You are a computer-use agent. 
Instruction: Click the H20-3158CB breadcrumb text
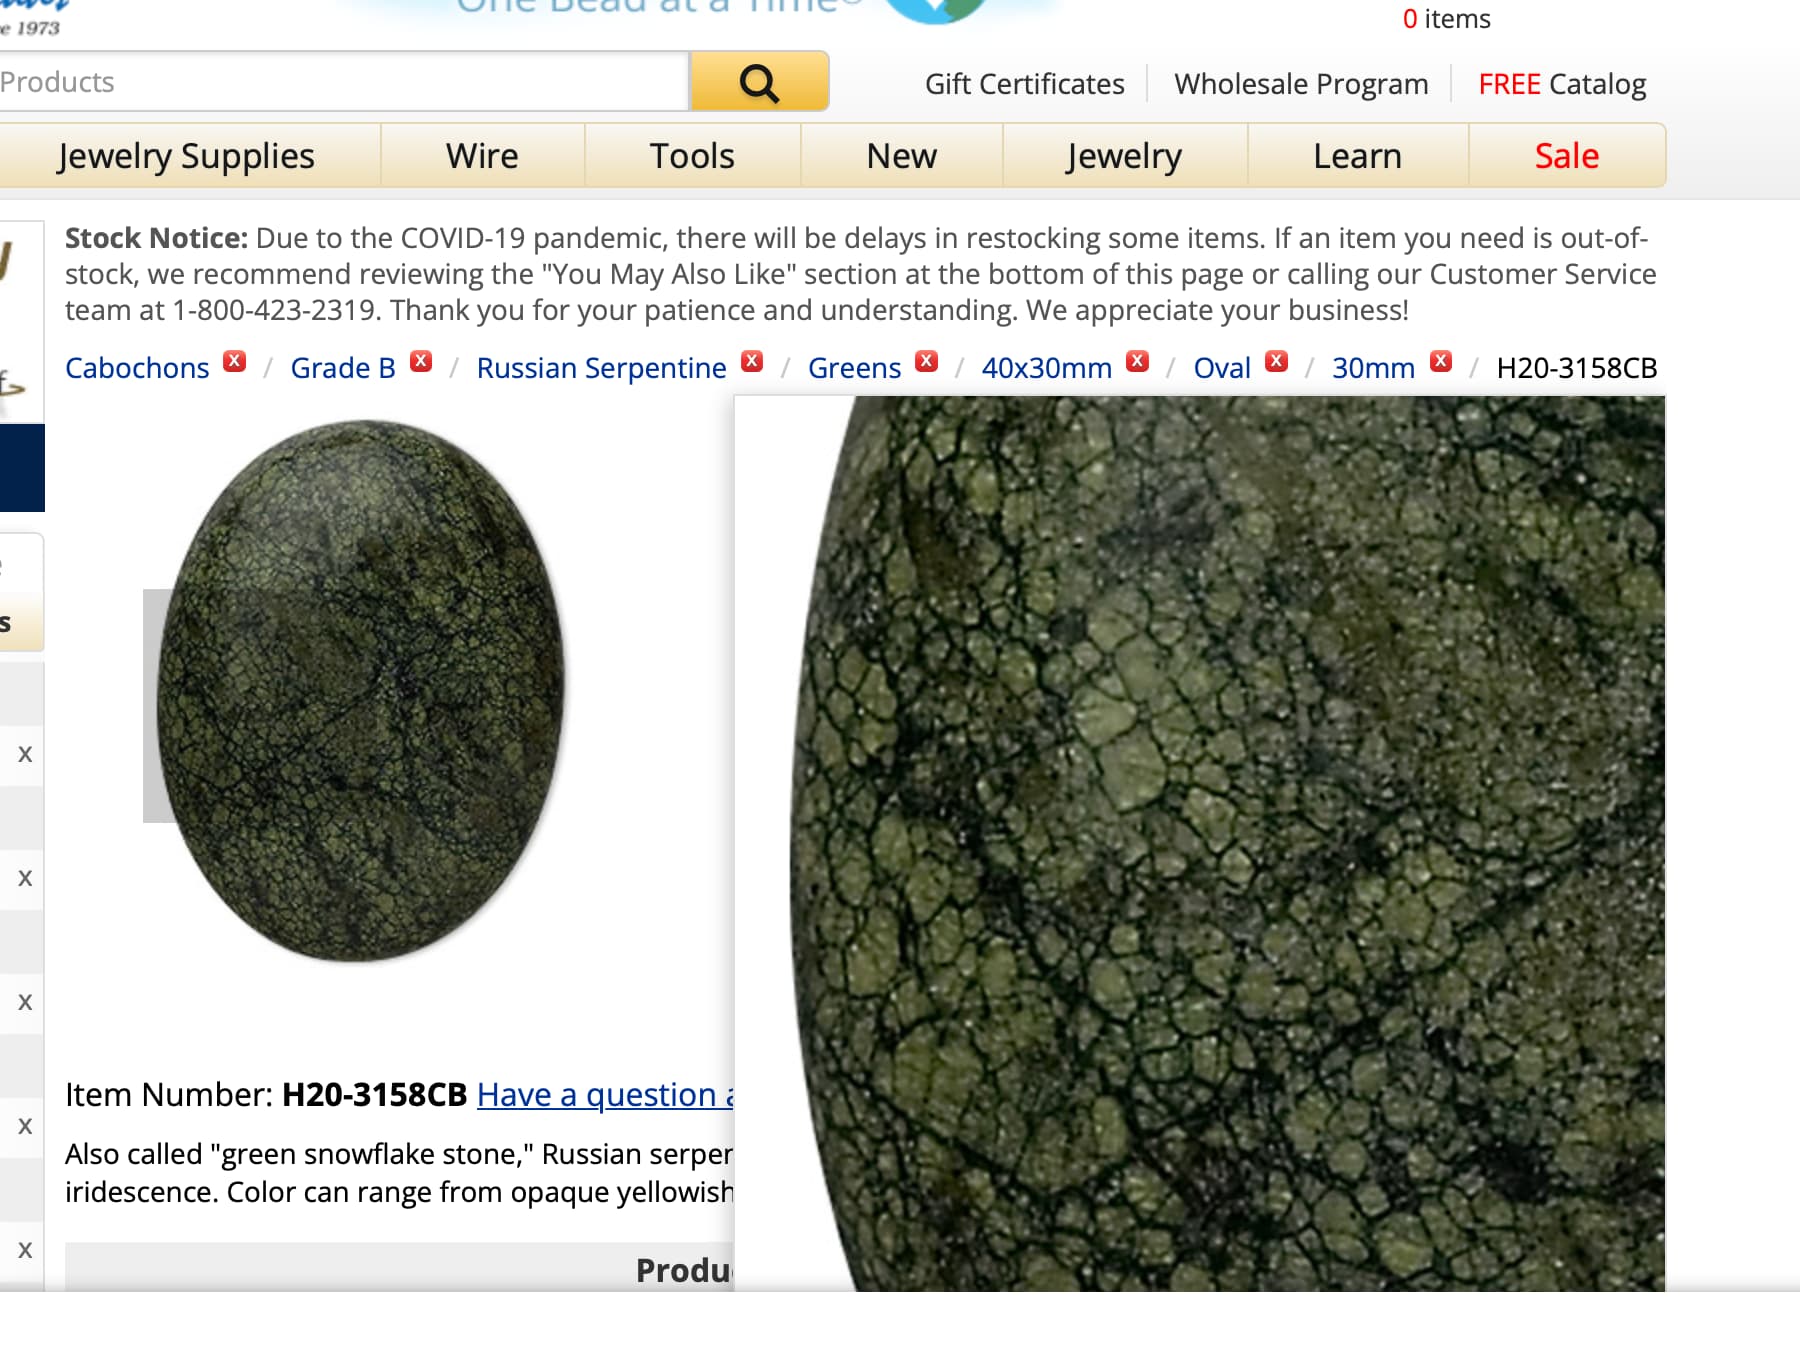1576,368
